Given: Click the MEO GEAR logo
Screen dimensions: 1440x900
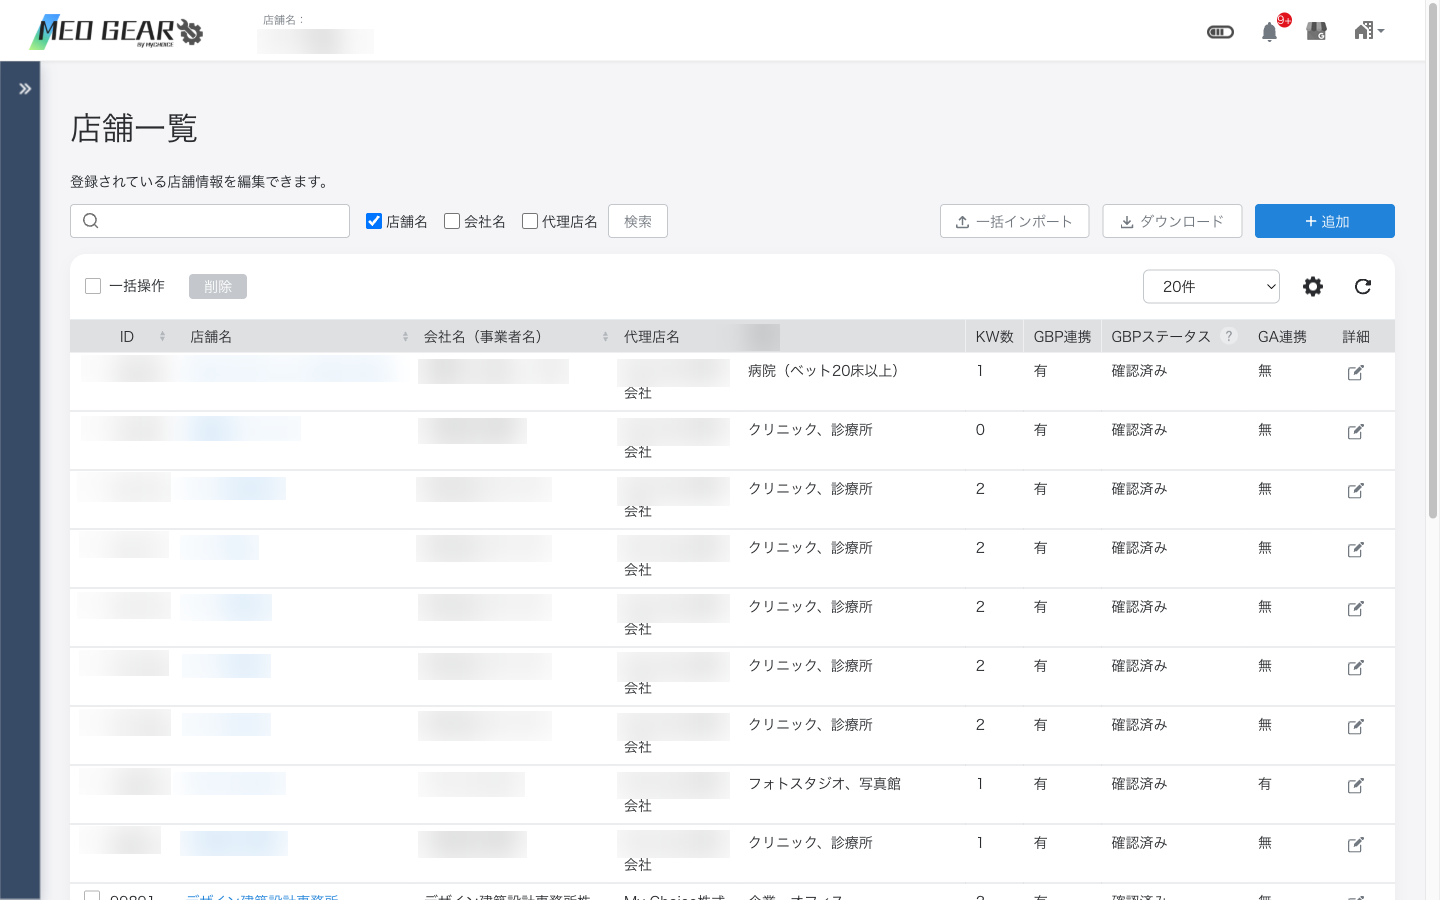Looking at the screenshot, I should 117,32.
